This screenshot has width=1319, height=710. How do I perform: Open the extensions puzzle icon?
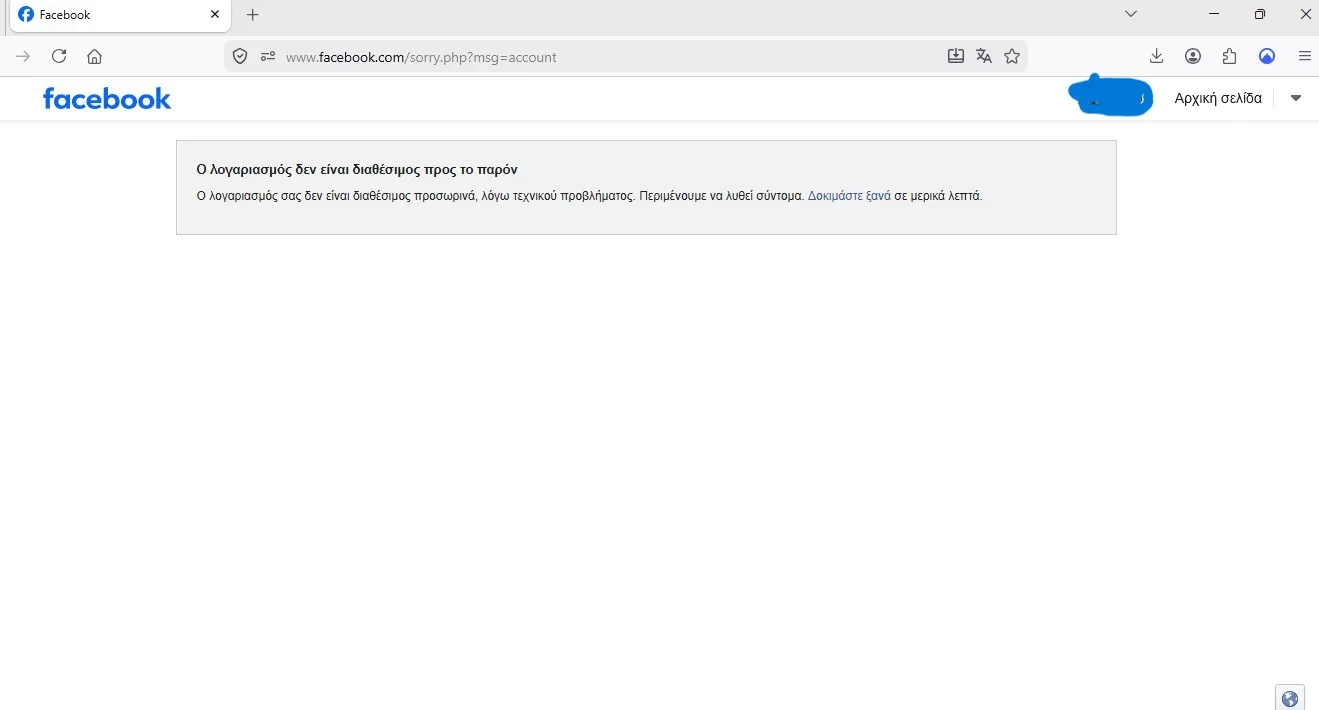1230,56
